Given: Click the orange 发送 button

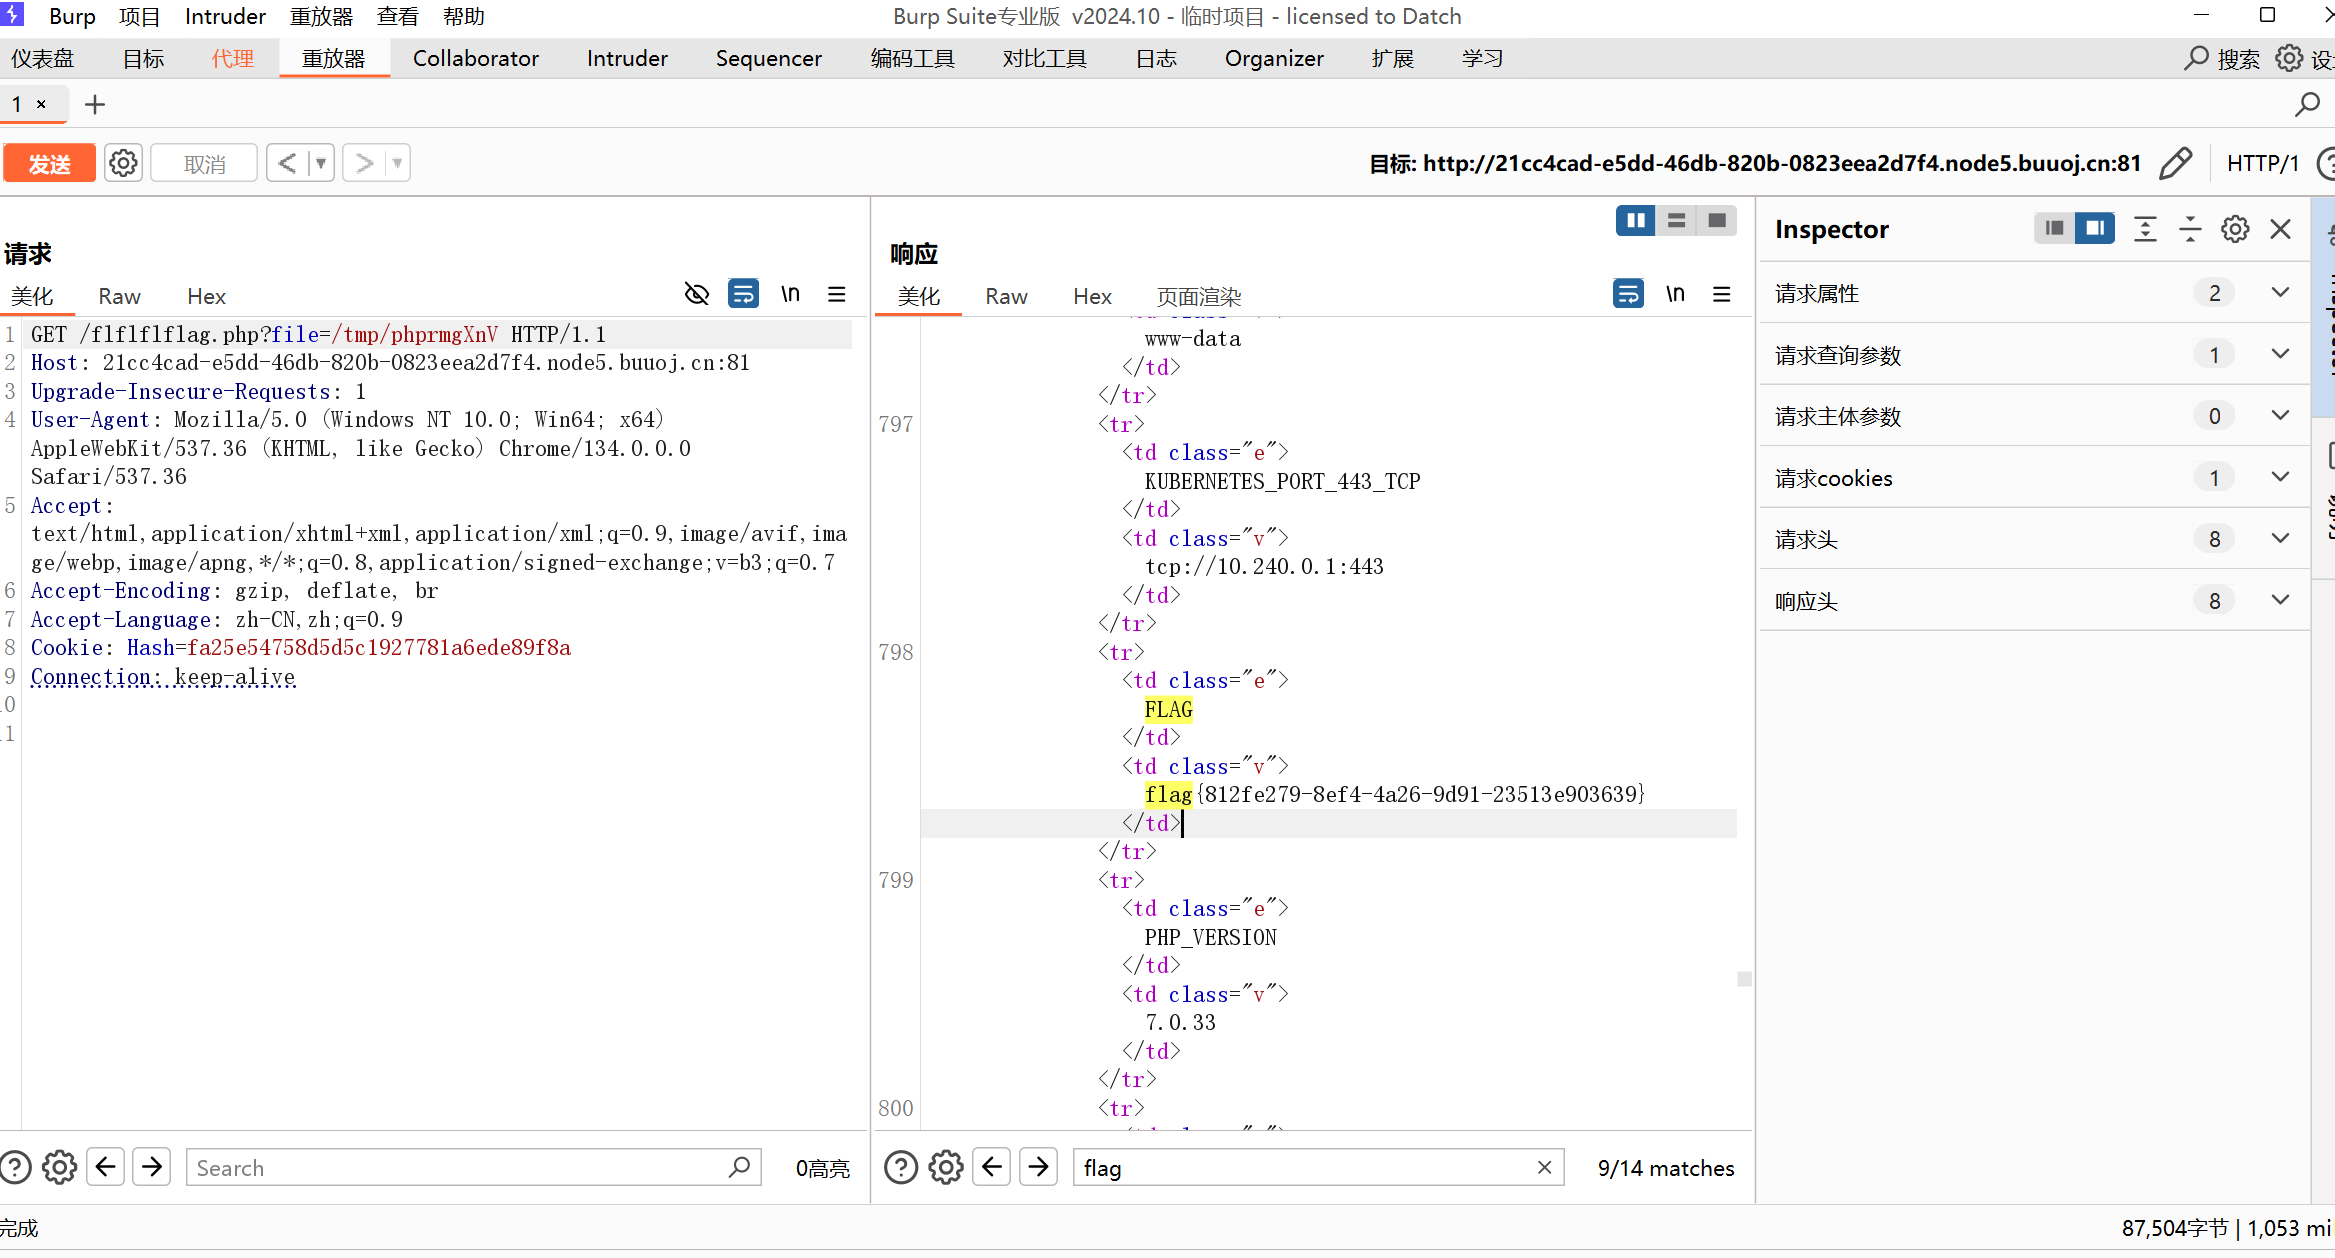Looking at the screenshot, I should coord(49,163).
